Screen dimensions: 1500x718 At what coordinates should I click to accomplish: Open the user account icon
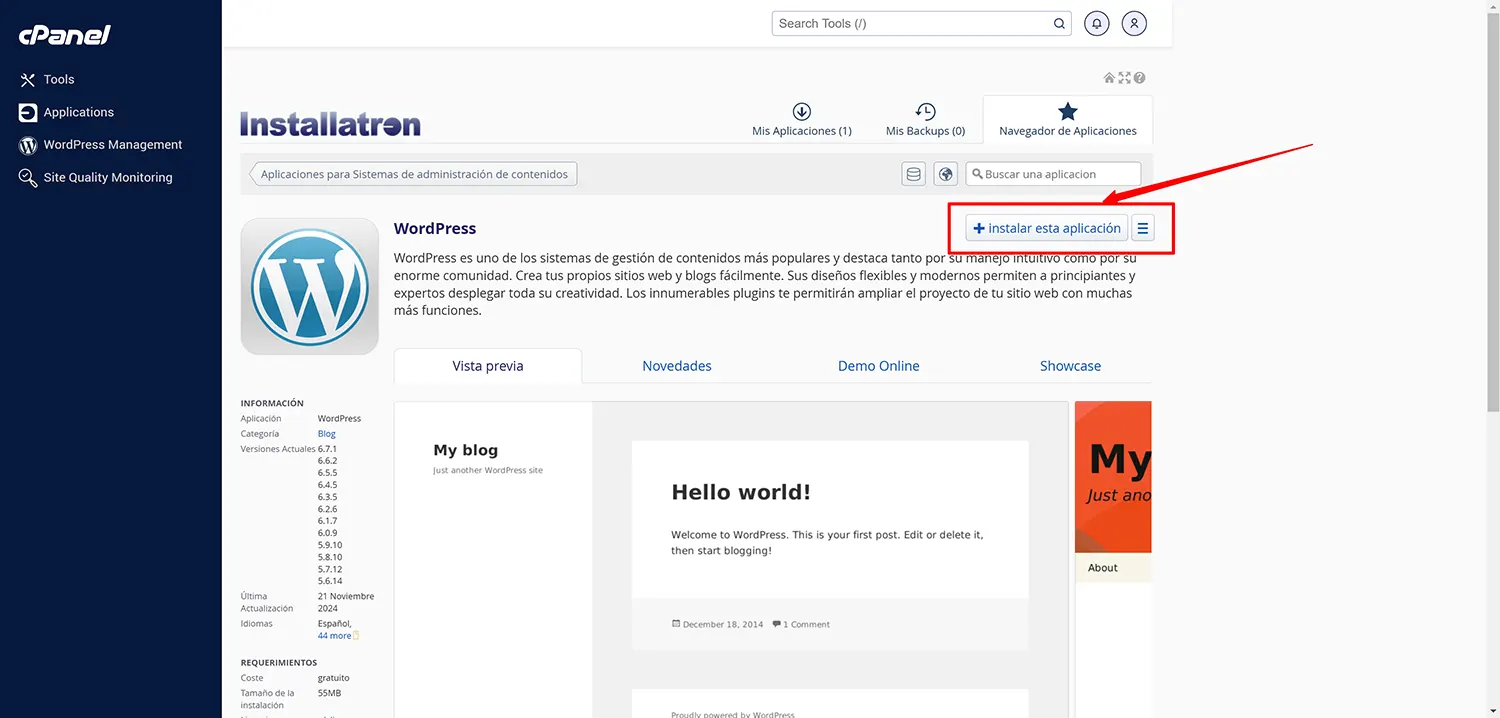coord(1134,22)
